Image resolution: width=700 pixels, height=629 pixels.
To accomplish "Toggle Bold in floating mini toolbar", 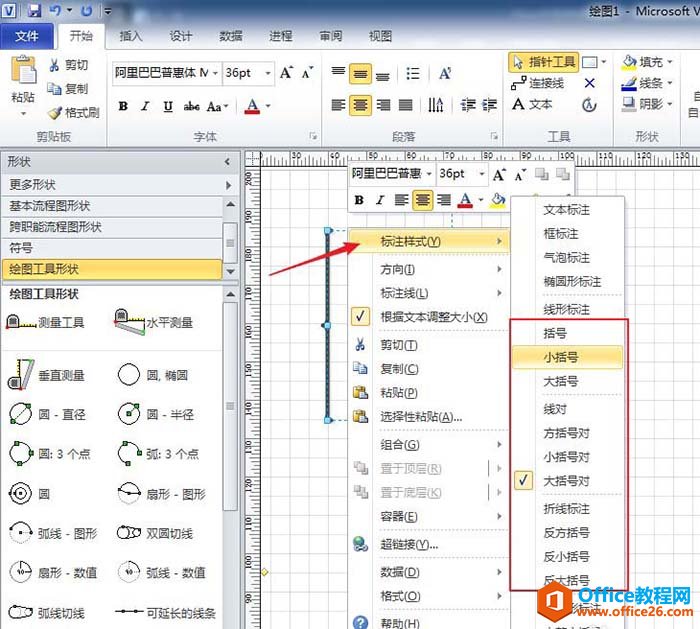I will pyautogui.click(x=359, y=200).
